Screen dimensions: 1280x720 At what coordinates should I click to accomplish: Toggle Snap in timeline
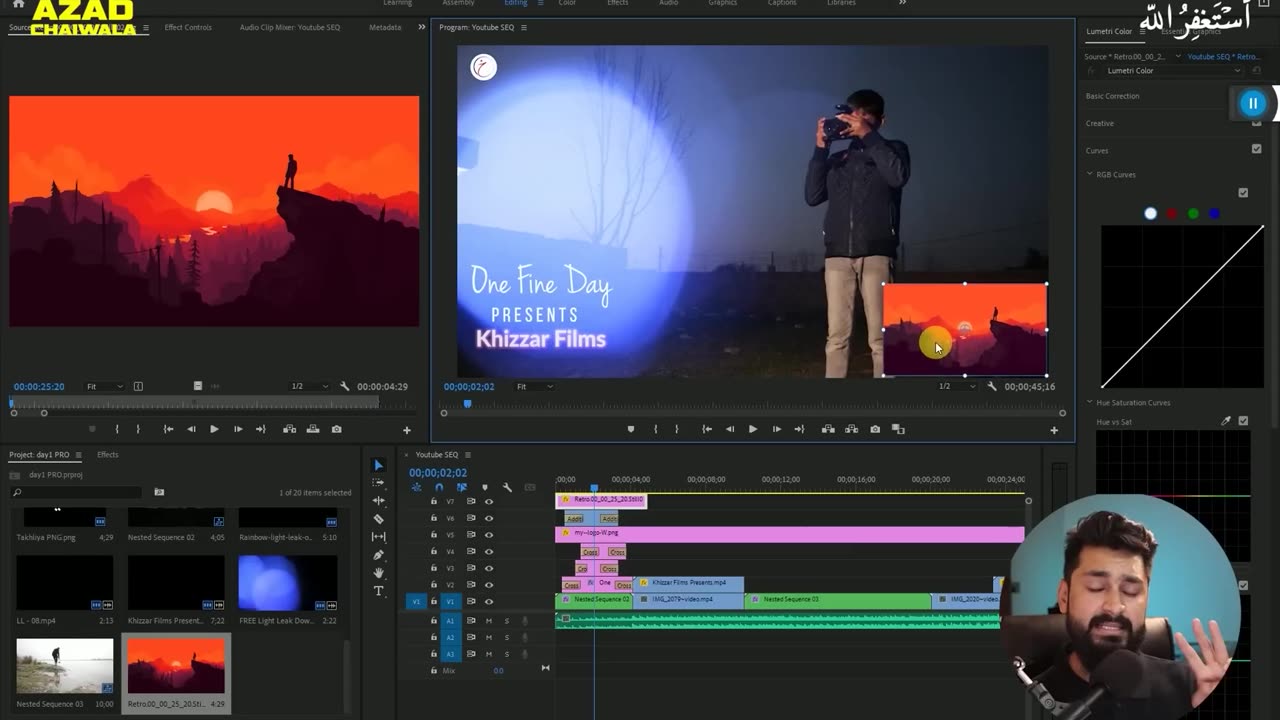pos(439,487)
